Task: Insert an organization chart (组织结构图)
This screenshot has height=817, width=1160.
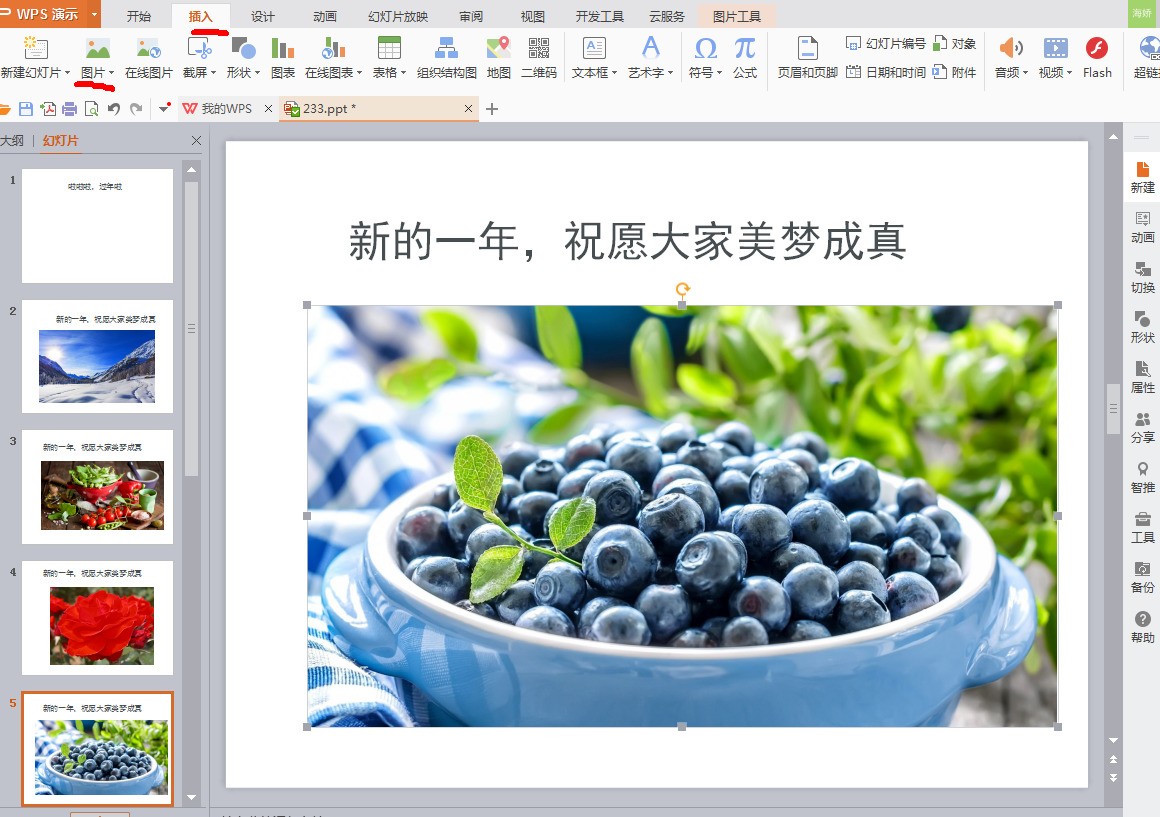Action: tap(446, 57)
